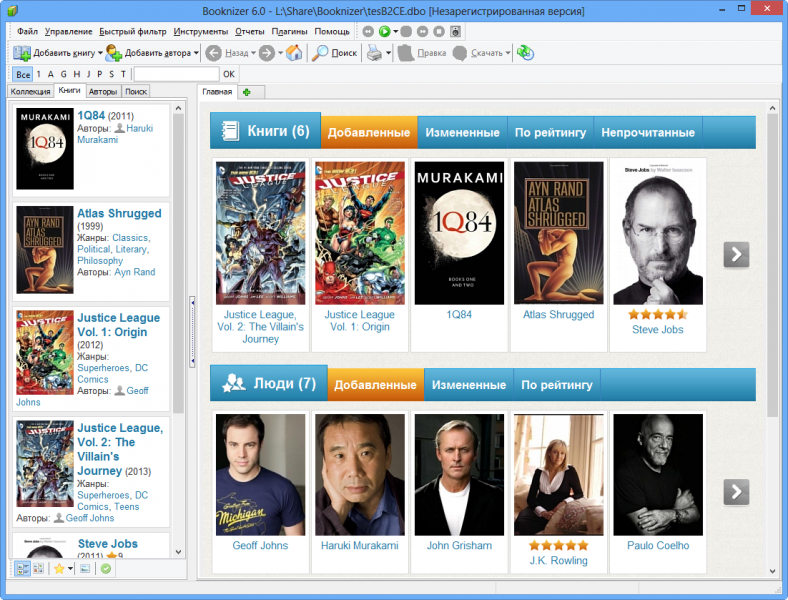This screenshot has width=788, height=600.
Task: Add a new tab with the green plus icon
Action: pyautogui.click(x=247, y=92)
